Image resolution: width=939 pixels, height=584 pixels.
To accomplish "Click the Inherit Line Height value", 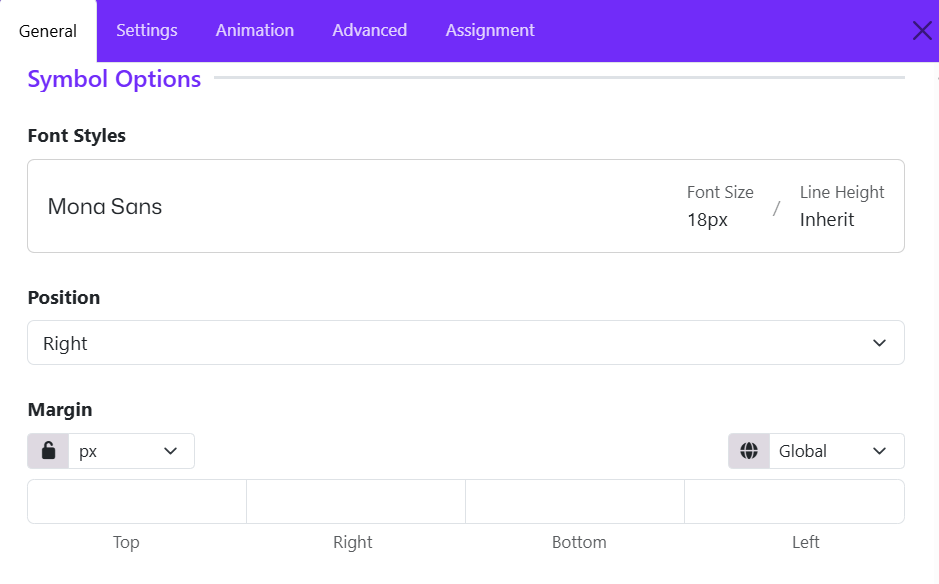I will (x=826, y=220).
